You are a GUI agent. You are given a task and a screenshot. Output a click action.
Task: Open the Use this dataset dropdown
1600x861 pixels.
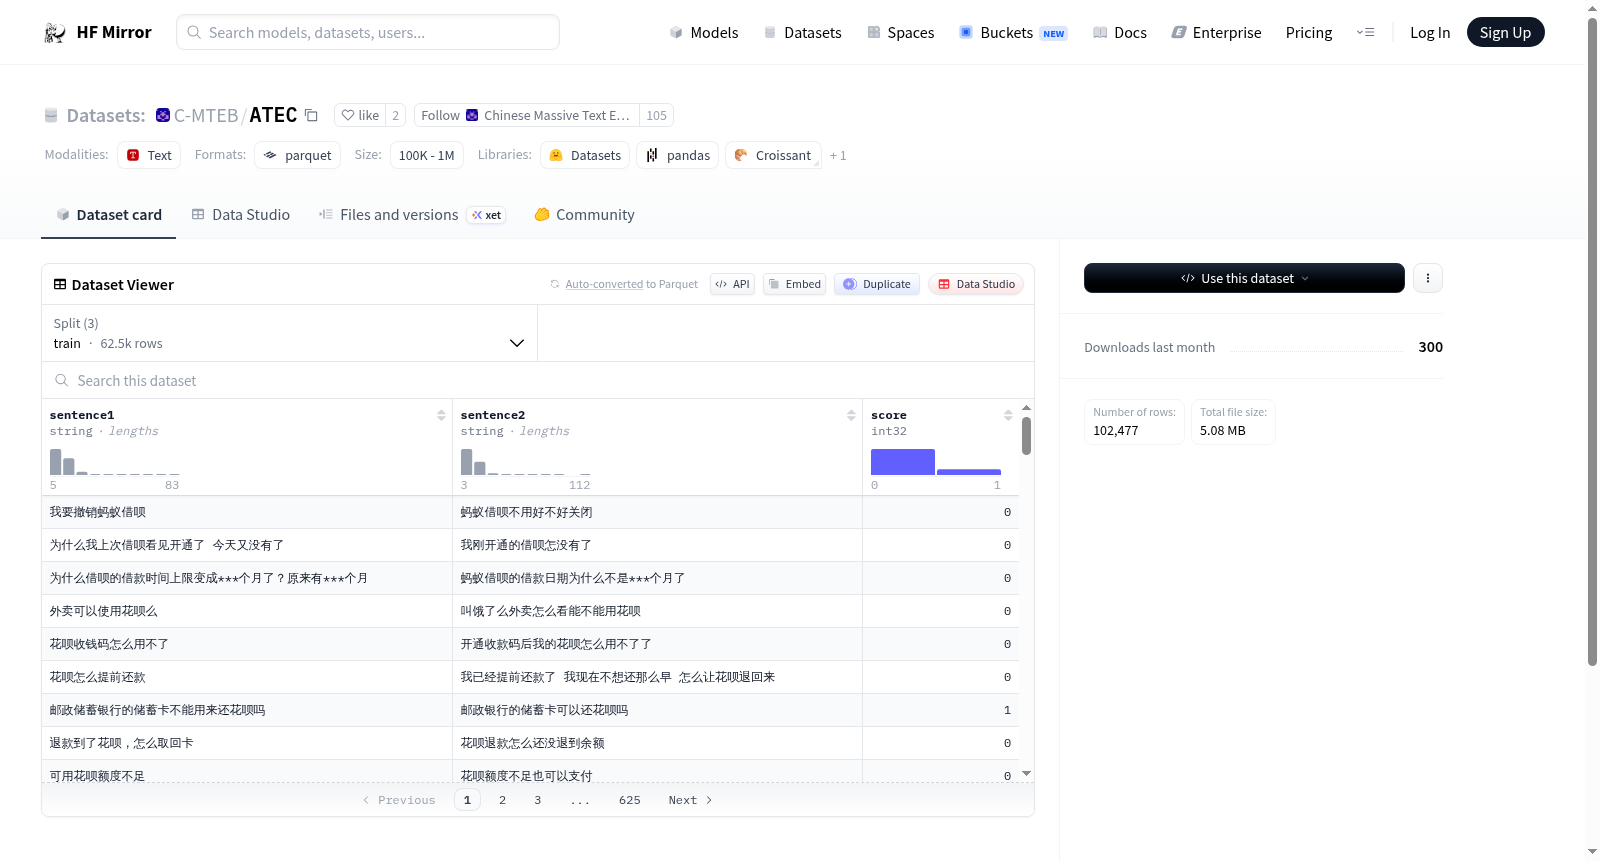[1244, 278]
